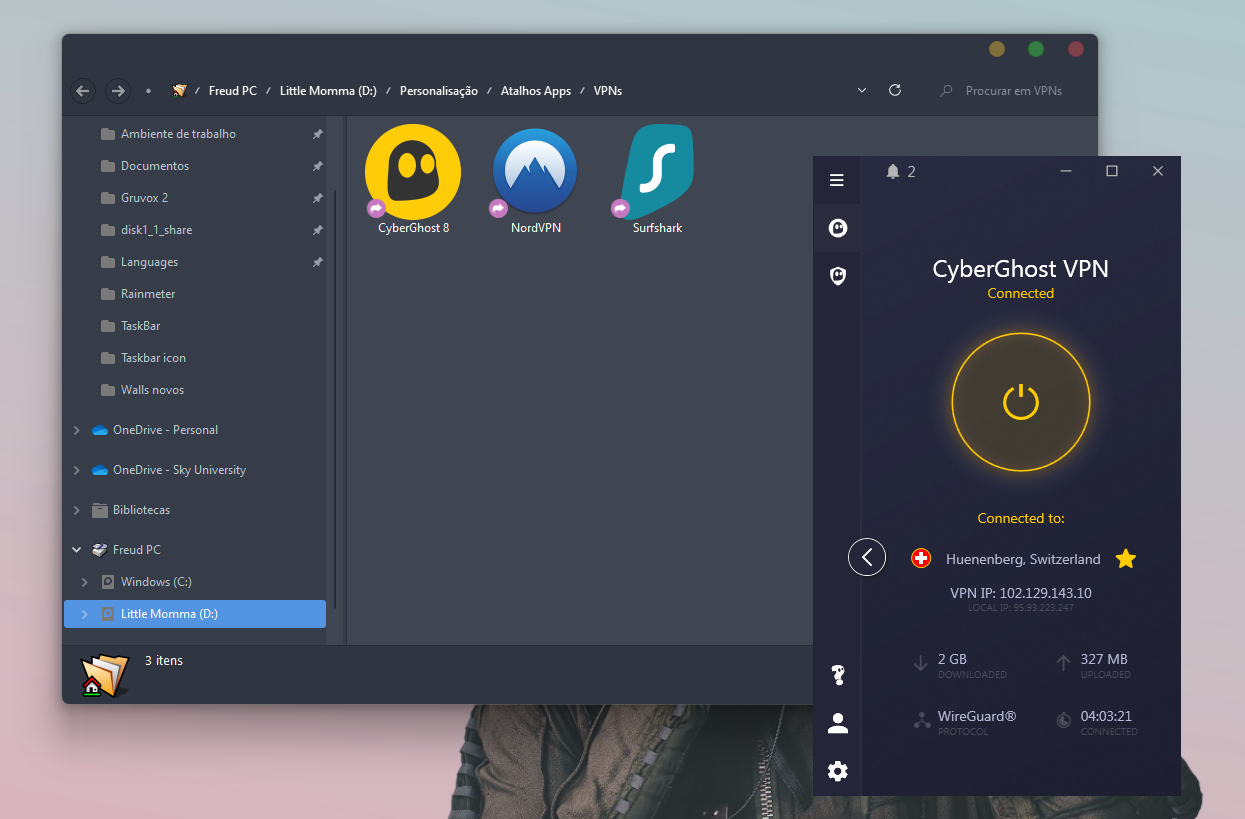Click the Switzerland flag icon

[x=921, y=558]
